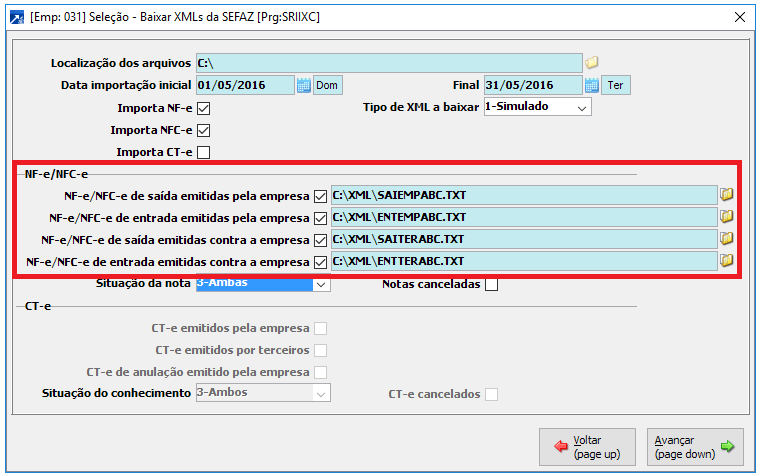The width and height of the screenshot is (759, 476).
Task: Toggle entrada emitidas pela empresa checkbox
Action: pyautogui.click(x=320, y=218)
